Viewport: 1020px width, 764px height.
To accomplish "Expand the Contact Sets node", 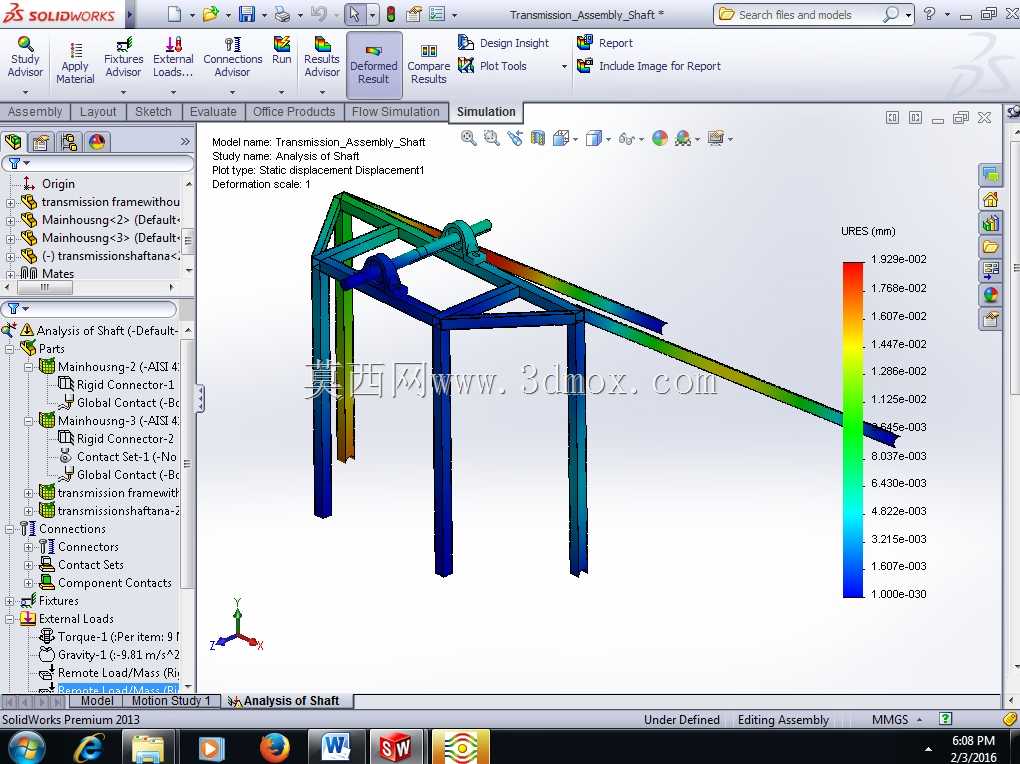I will click(29, 565).
